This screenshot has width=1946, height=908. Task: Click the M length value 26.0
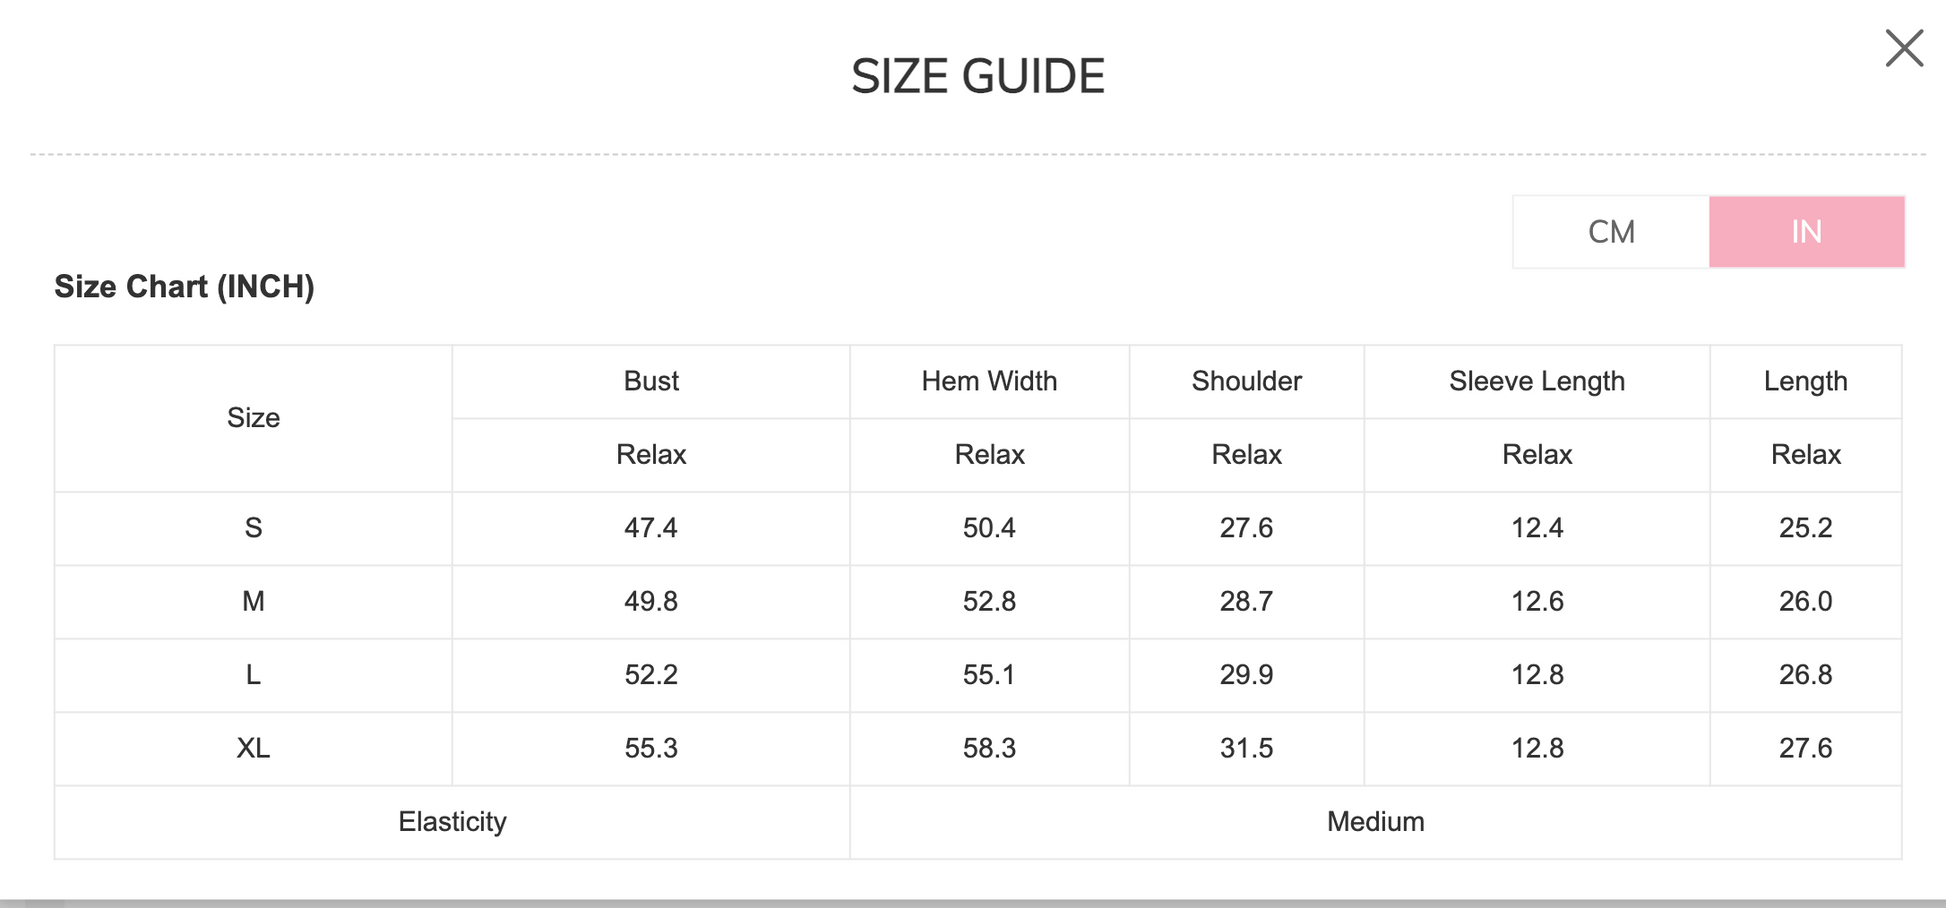point(1805,601)
